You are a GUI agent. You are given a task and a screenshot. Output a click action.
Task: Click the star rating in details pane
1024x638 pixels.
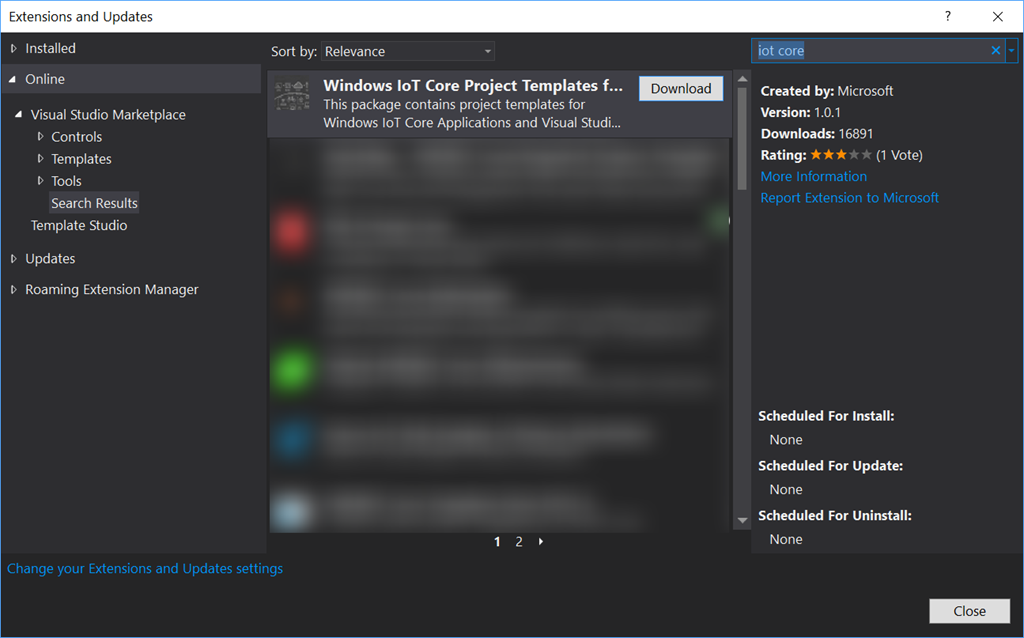[840, 155]
